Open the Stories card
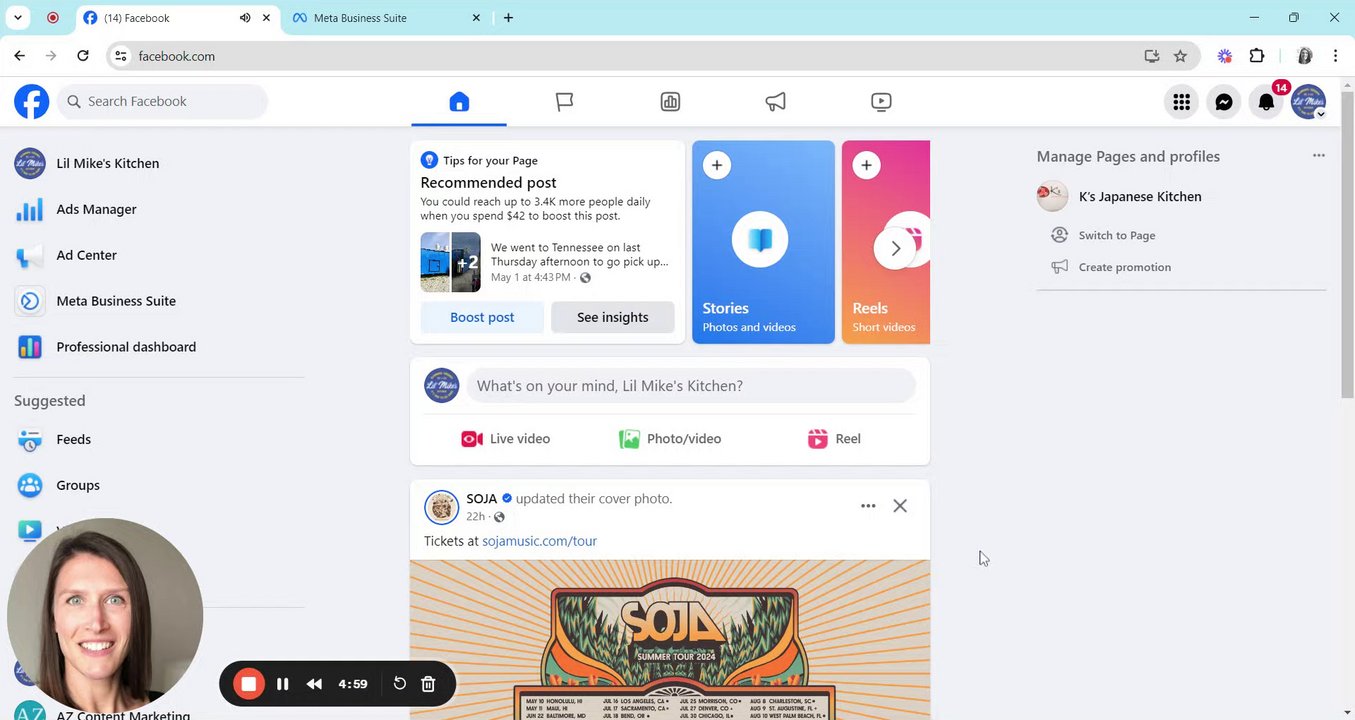Image resolution: width=1355 pixels, height=720 pixels. (x=763, y=242)
